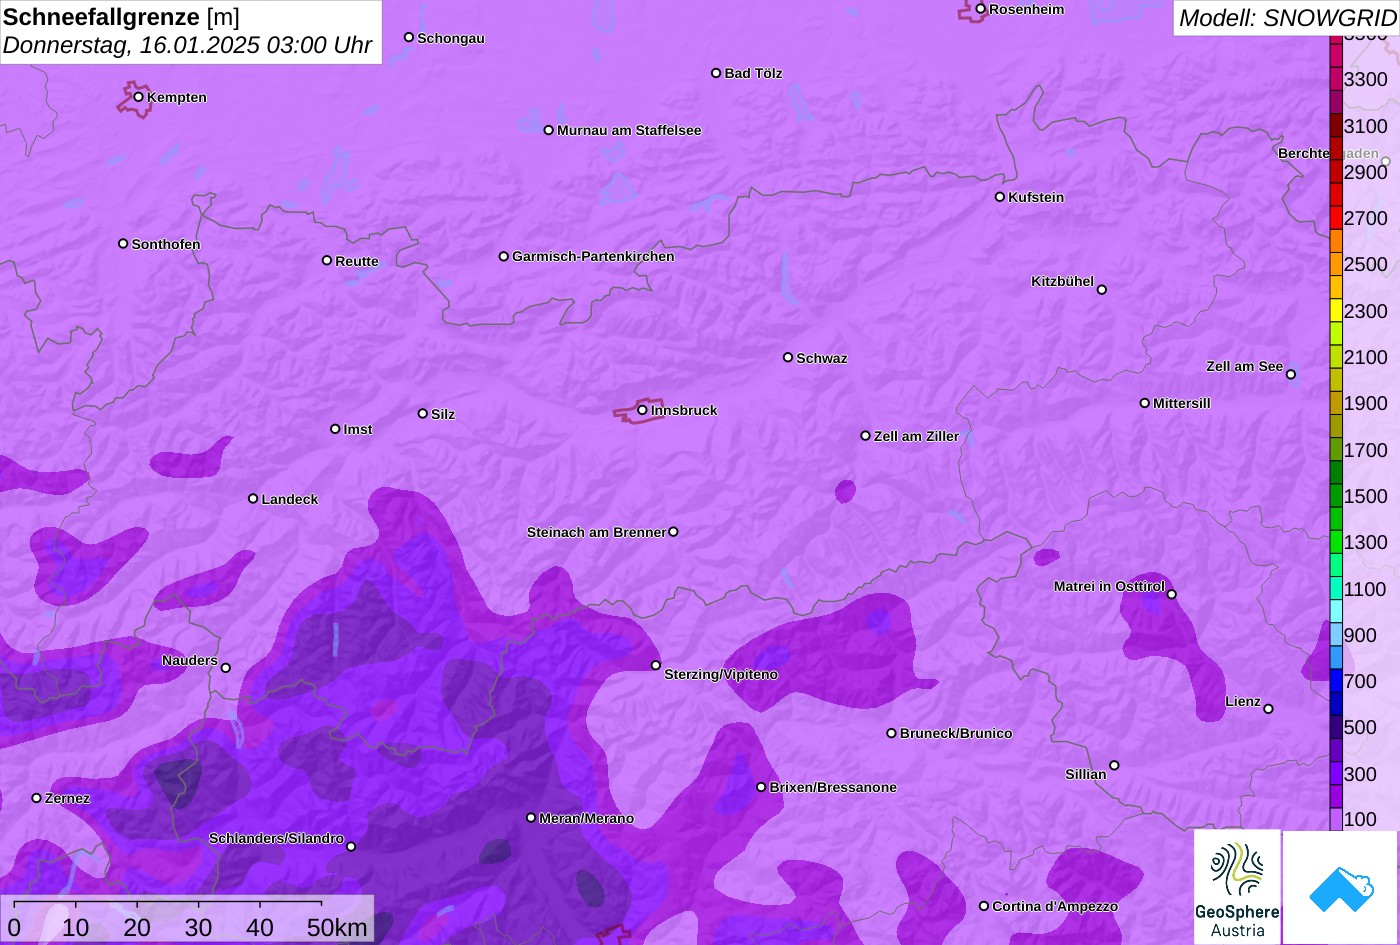Screen dimensions: 1400x945
Task: Click the legend value 1700
Action: pos(1366,450)
